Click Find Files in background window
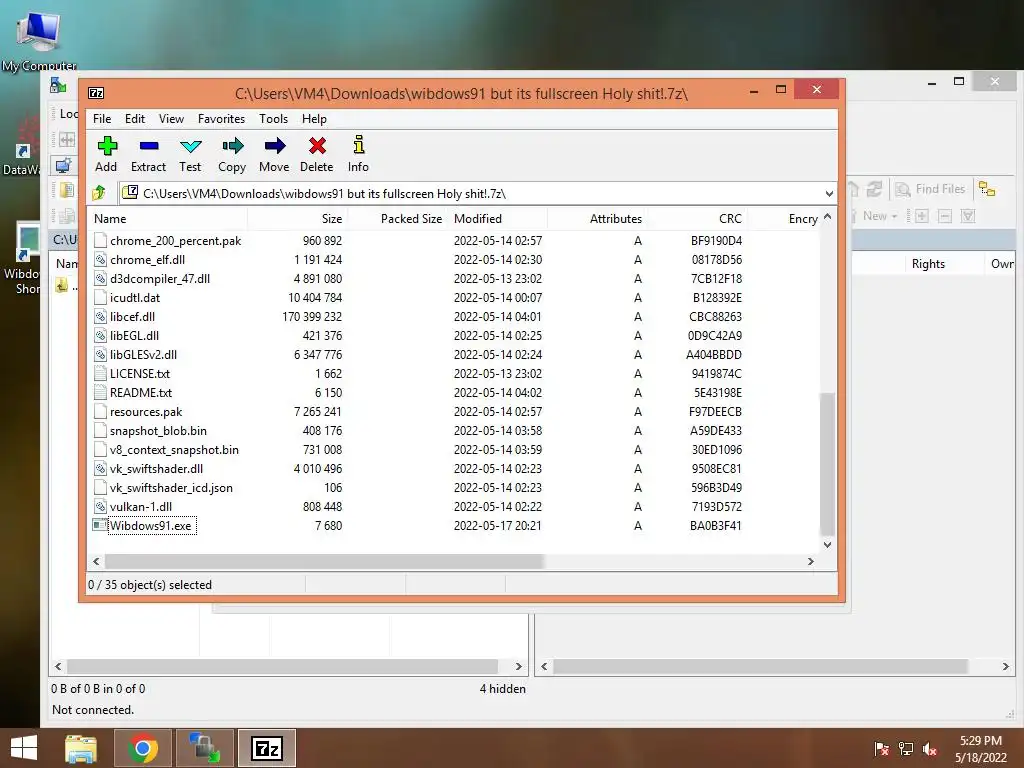This screenshot has height=768, width=1024. click(930, 189)
